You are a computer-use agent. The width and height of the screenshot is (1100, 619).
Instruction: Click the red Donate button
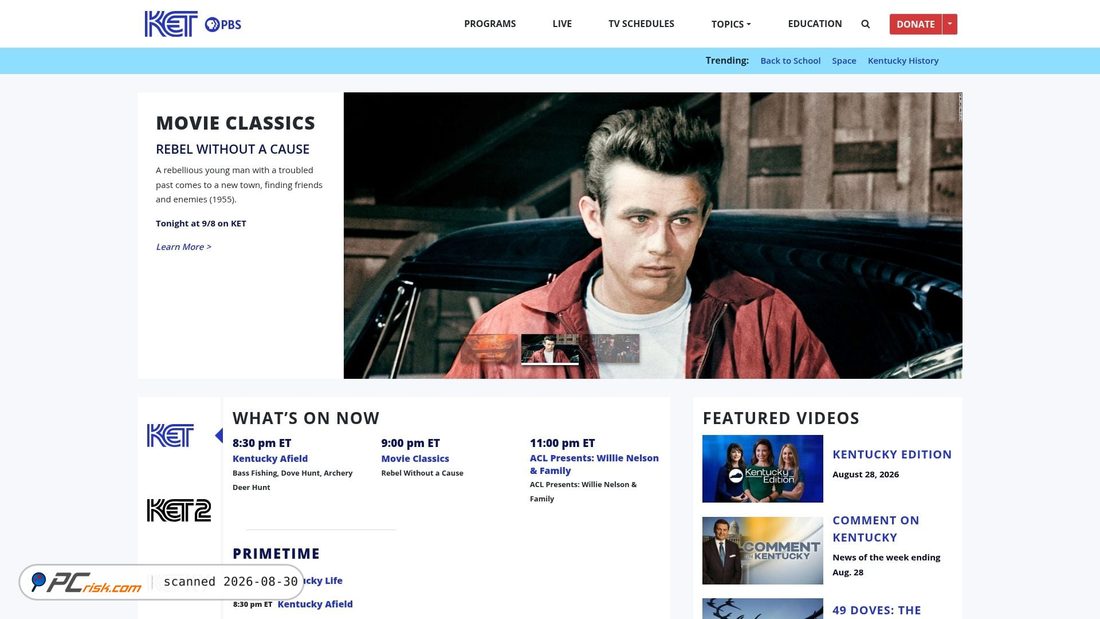(915, 24)
